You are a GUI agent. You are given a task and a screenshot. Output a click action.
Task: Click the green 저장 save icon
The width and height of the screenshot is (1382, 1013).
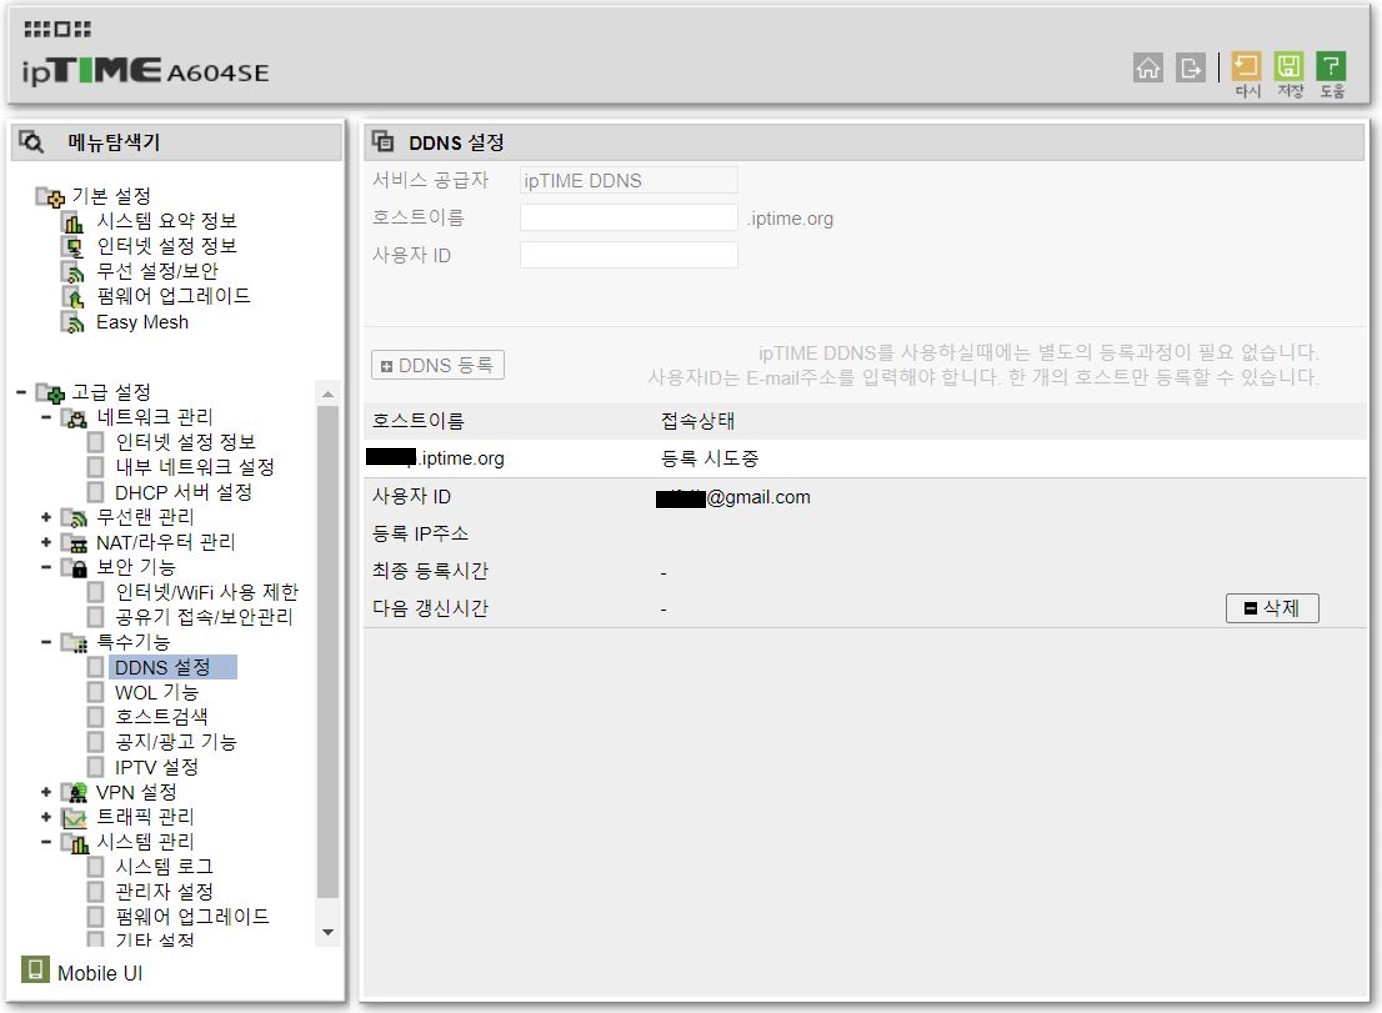tap(1289, 67)
